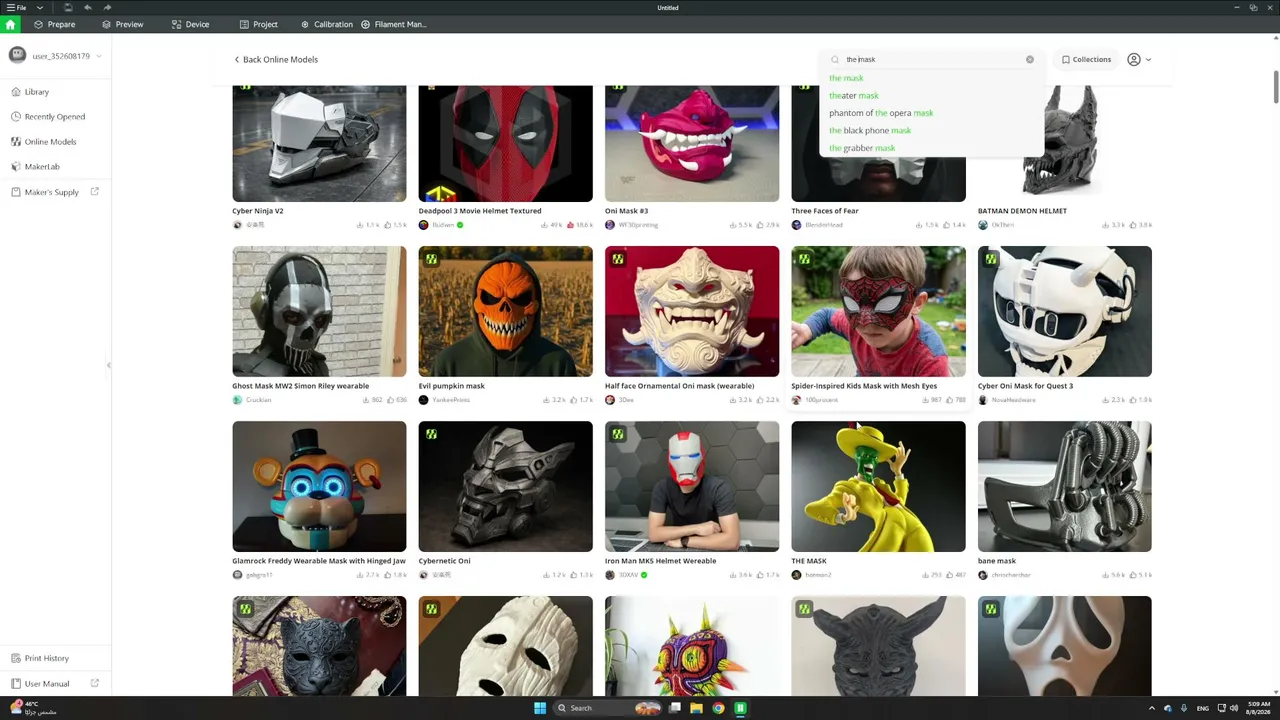Click the redo arrow in the title bar
The image size is (1280, 720).
coord(107,8)
